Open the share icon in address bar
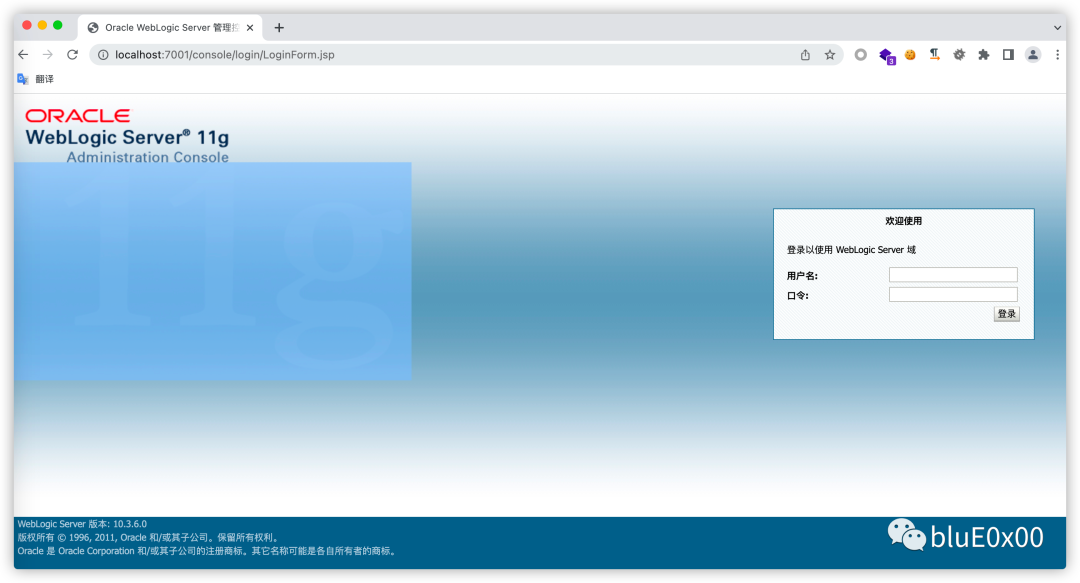1080x583 pixels. click(x=805, y=54)
